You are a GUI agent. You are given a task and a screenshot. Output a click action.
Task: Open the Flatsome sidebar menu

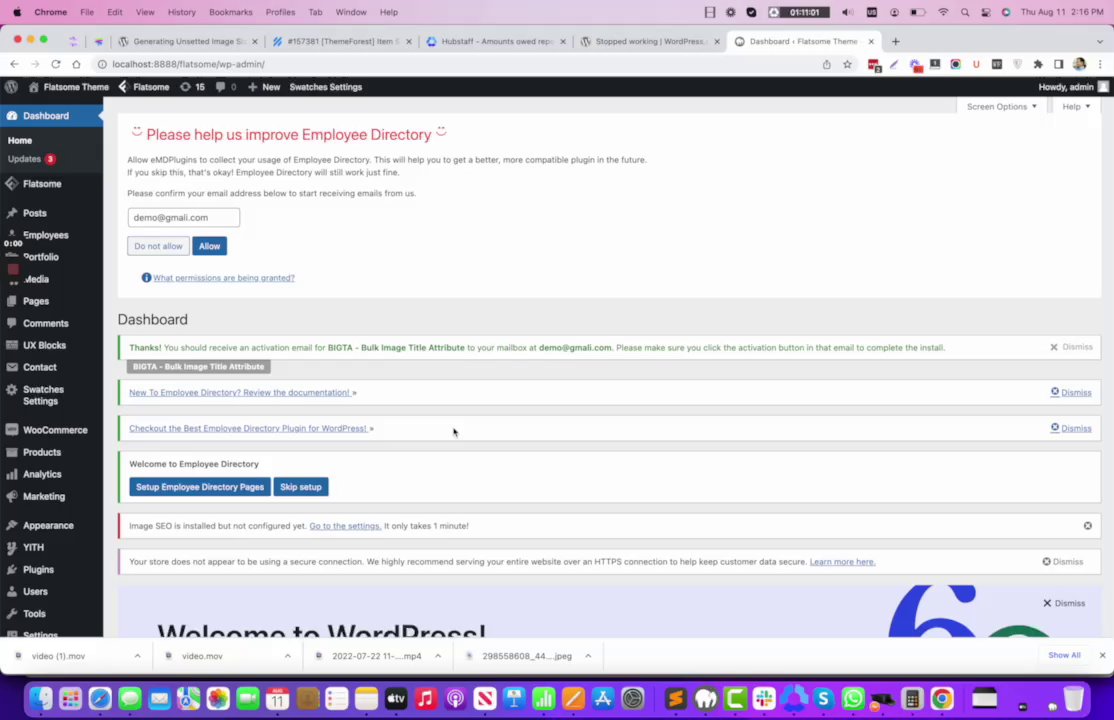click(42, 184)
